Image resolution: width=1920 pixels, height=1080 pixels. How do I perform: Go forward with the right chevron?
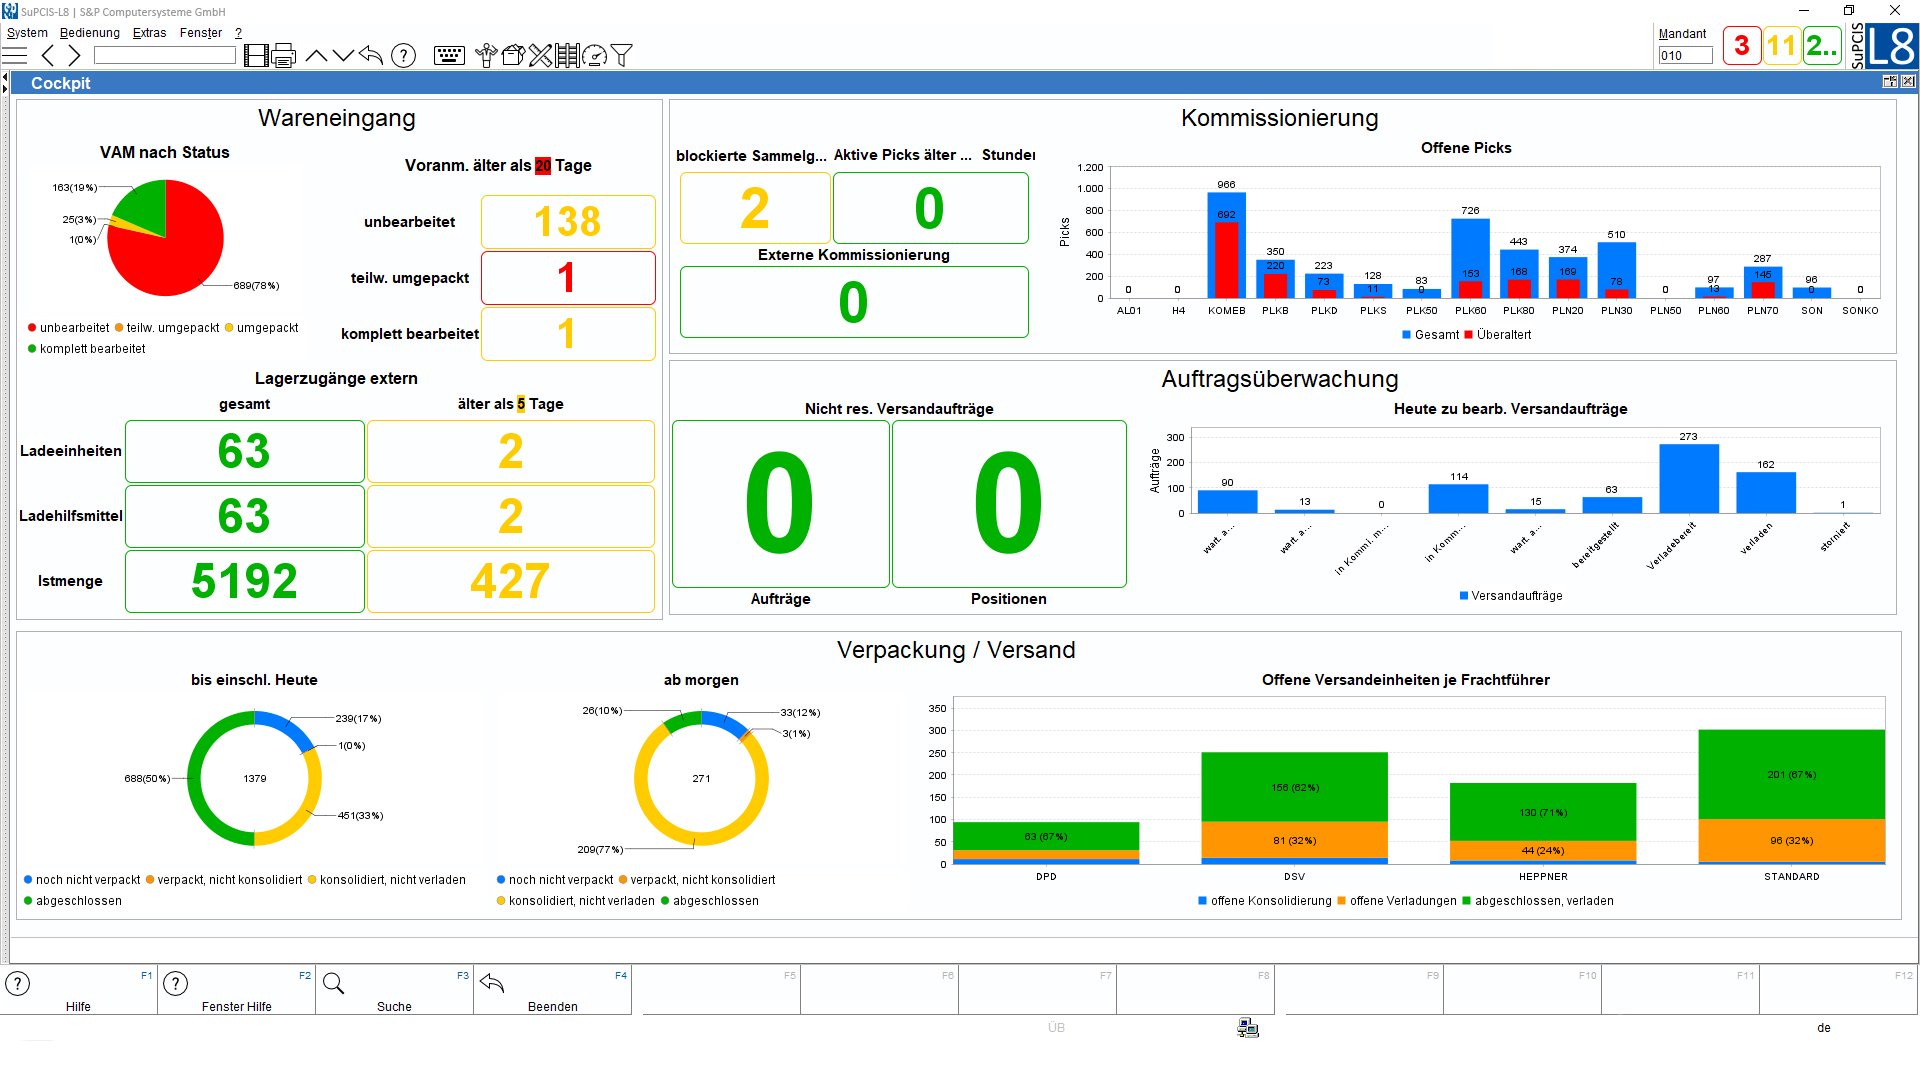pos(73,56)
